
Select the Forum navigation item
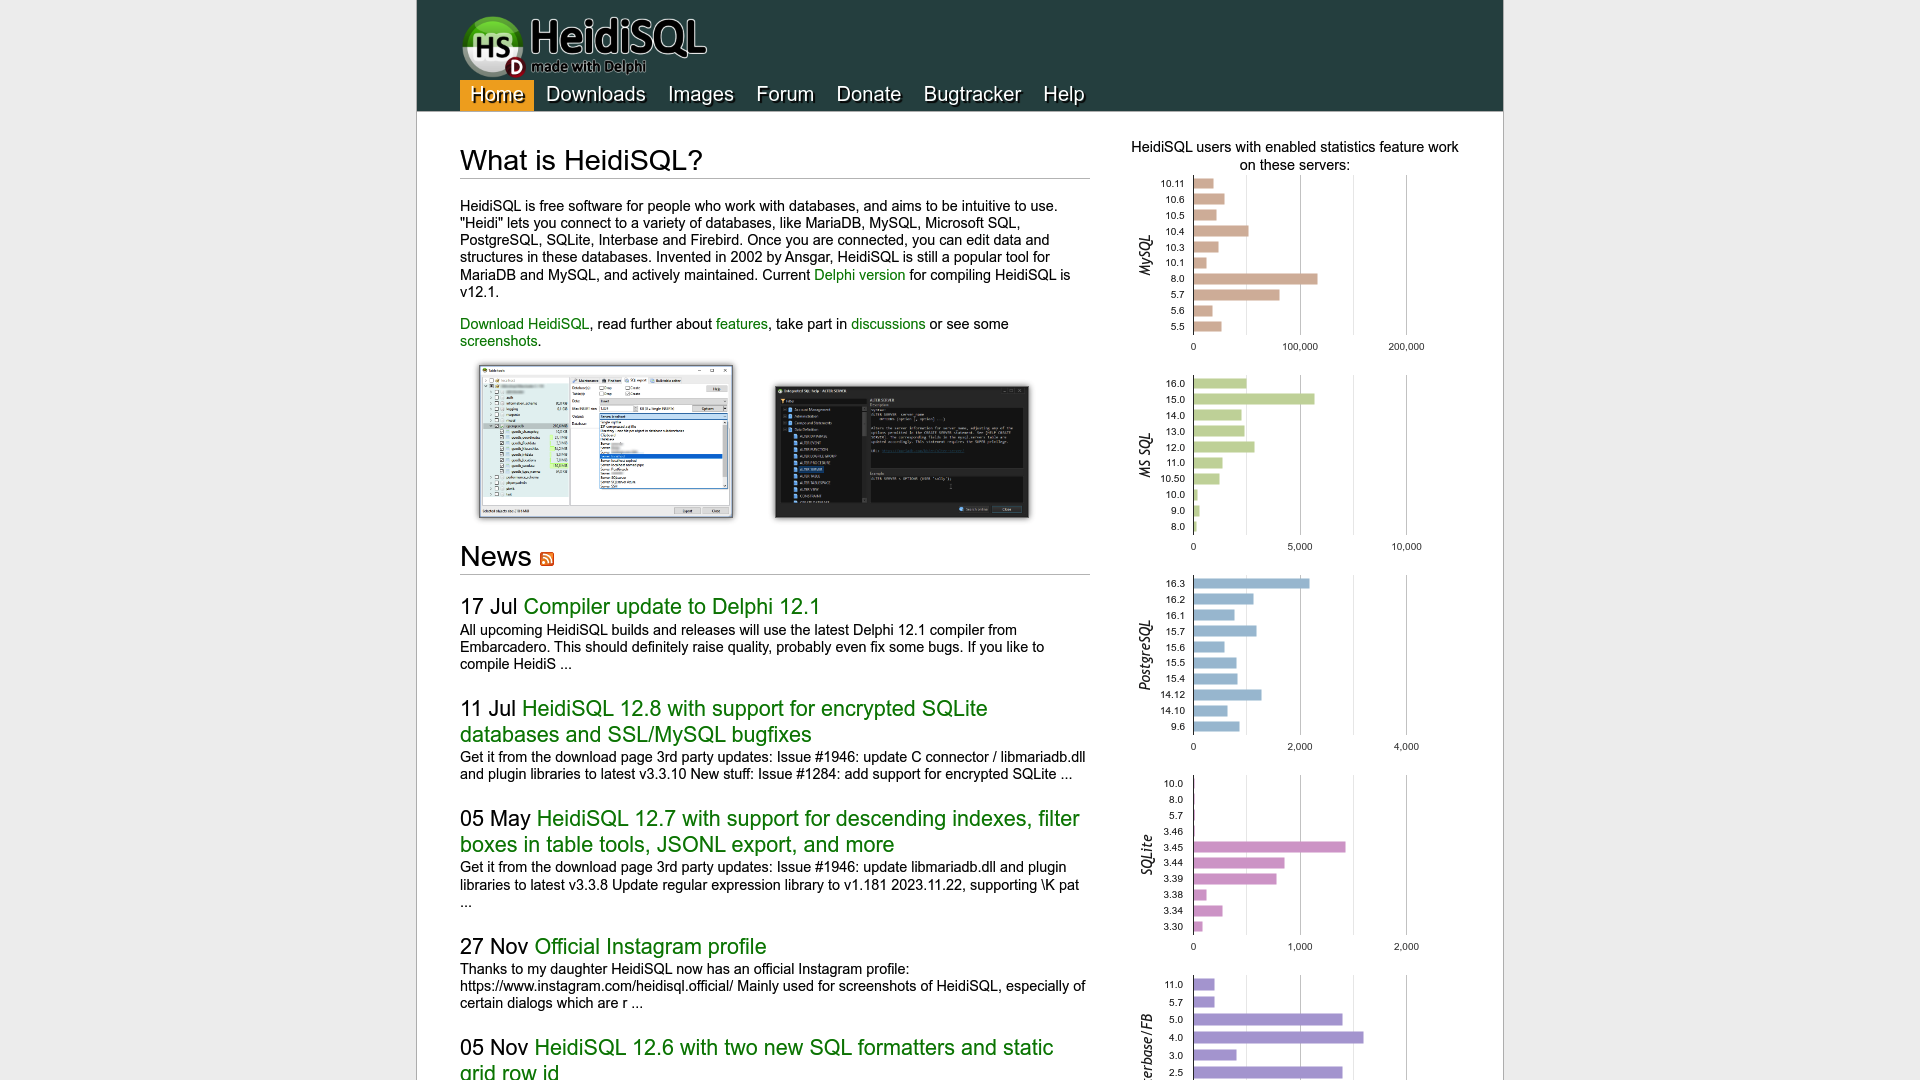[x=783, y=94]
